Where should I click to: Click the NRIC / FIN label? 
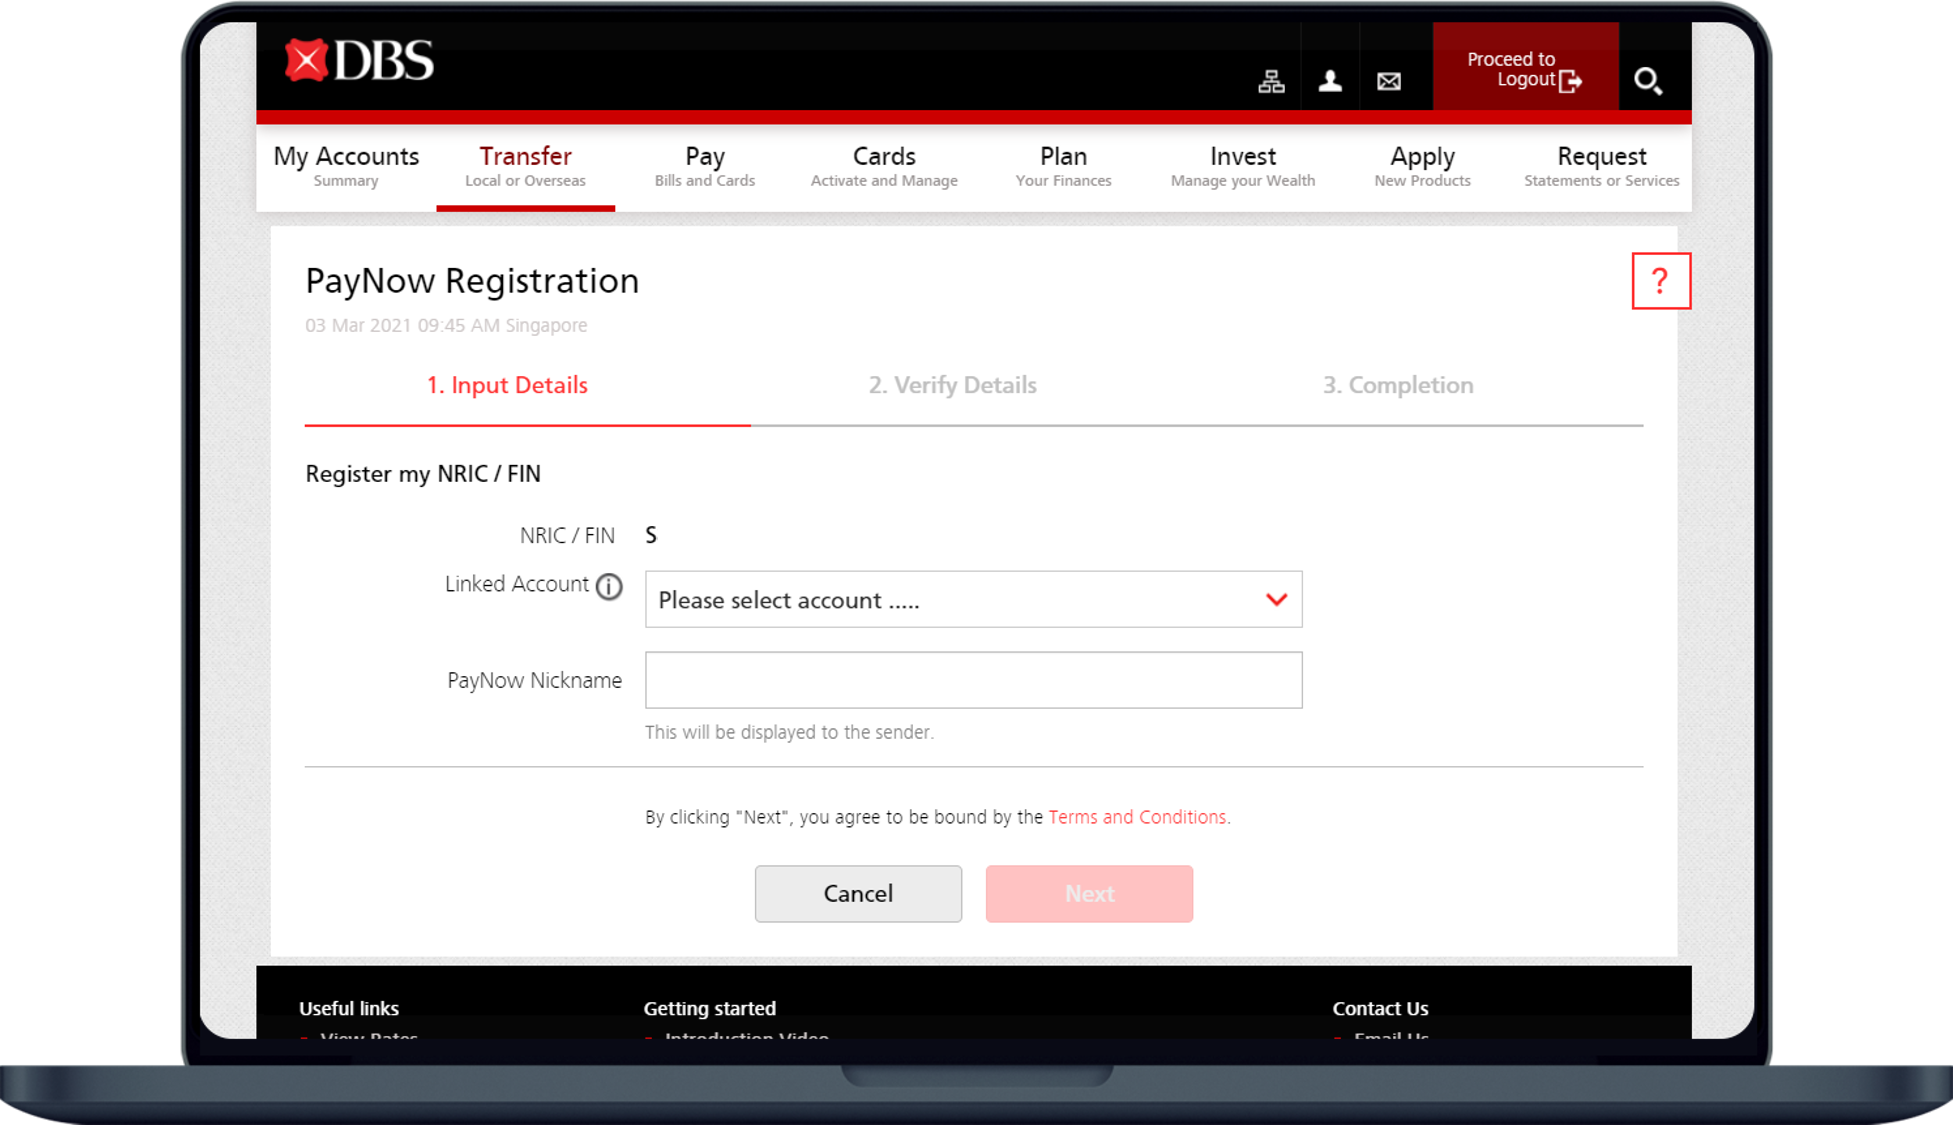pyautogui.click(x=567, y=536)
